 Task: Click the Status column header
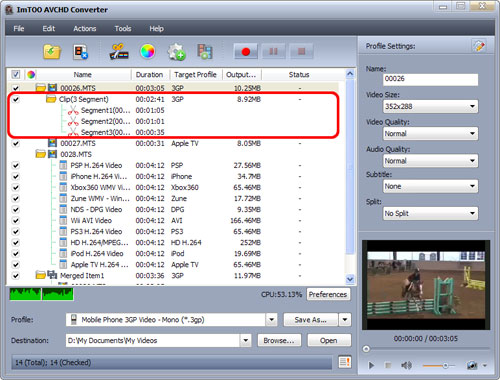299,75
